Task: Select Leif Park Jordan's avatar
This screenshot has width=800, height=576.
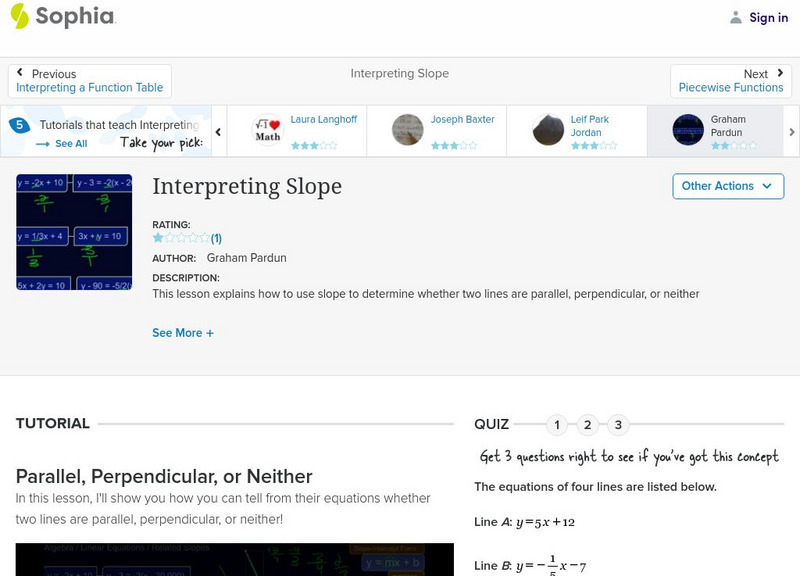Action: click(x=548, y=130)
